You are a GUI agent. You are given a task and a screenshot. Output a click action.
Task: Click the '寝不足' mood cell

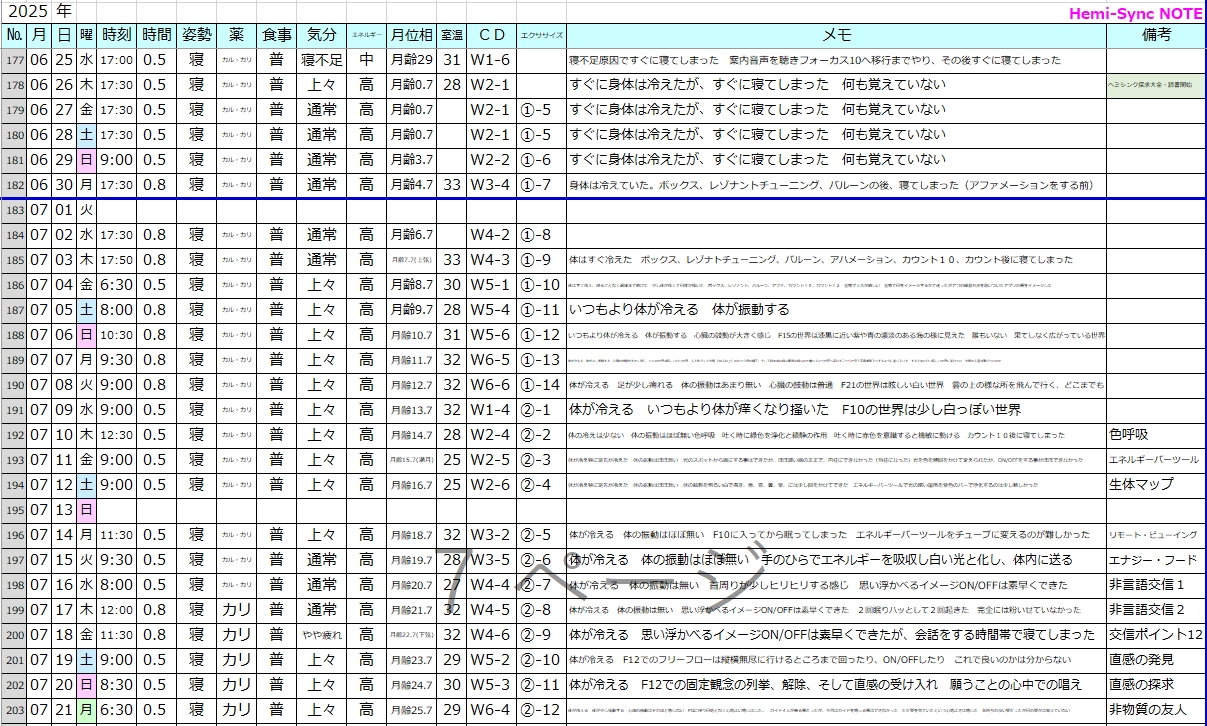coord(322,60)
